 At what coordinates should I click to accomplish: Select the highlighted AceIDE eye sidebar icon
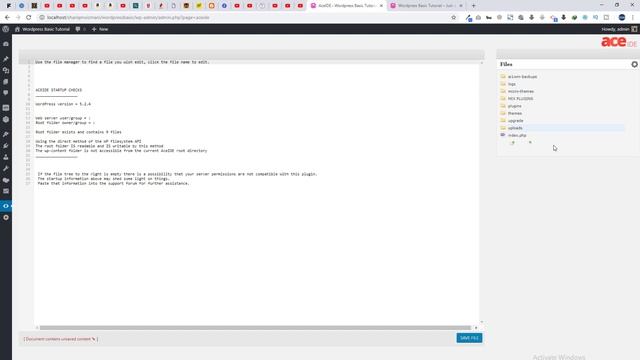pos(6,206)
